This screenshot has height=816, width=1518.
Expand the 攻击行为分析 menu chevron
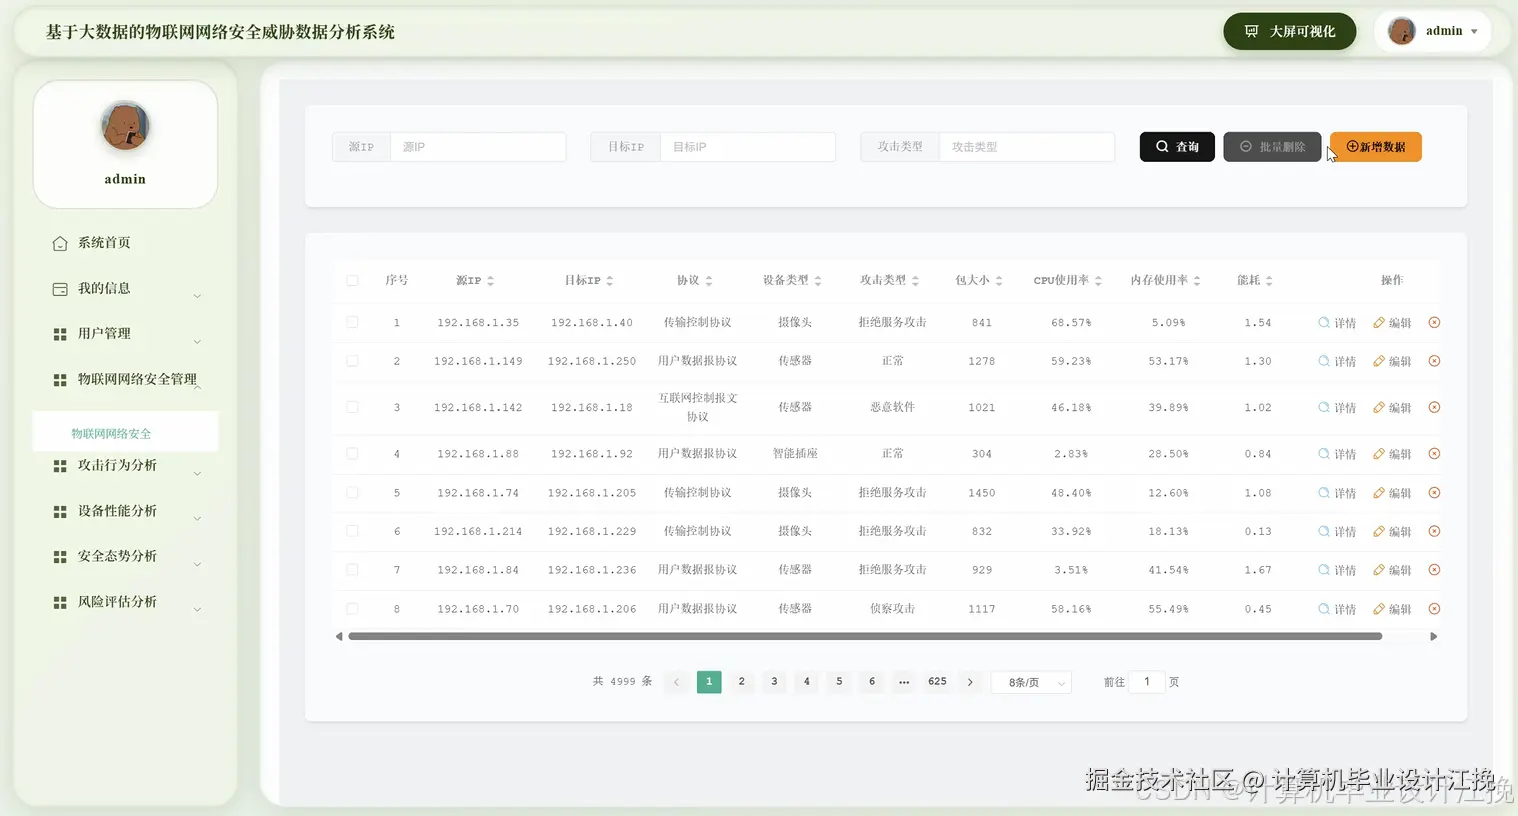(197, 474)
